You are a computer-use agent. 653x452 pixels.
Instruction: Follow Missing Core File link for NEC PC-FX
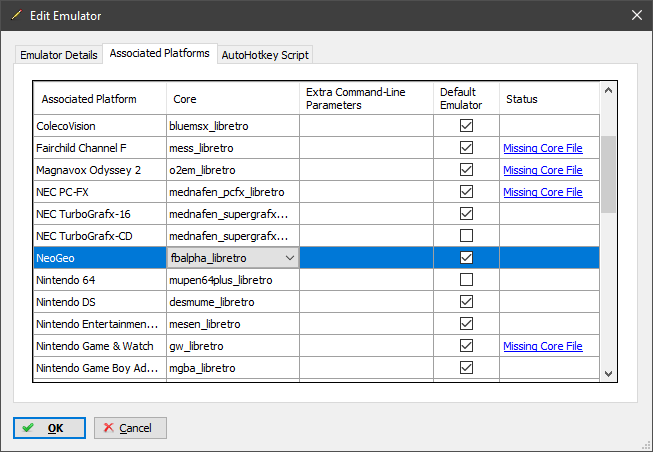pos(543,192)
